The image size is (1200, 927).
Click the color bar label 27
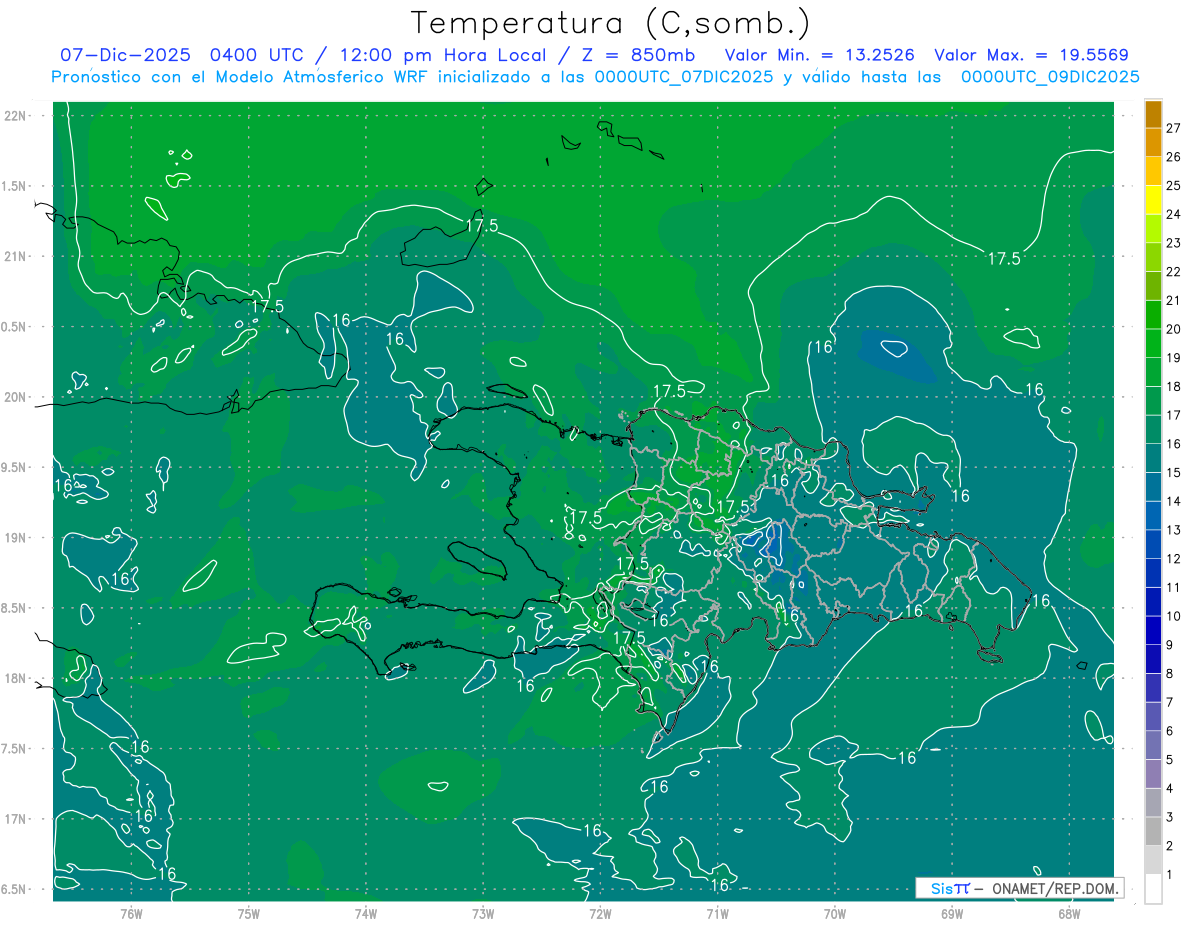click(x=1173, y=128)
